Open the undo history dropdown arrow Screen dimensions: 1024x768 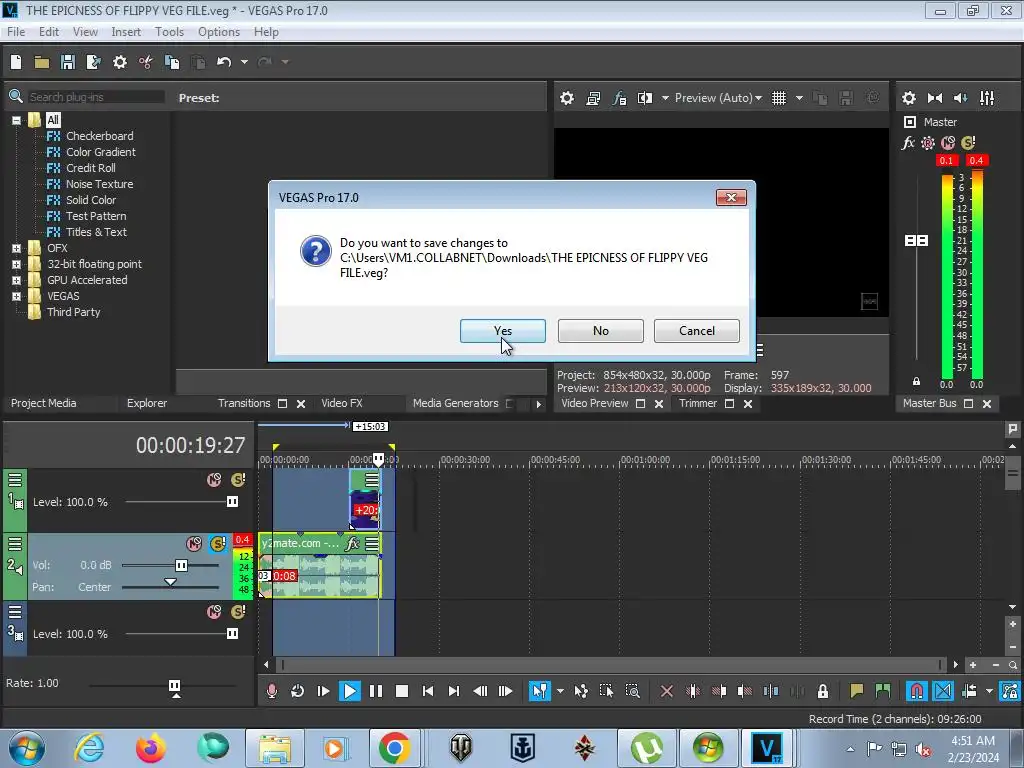244,62
